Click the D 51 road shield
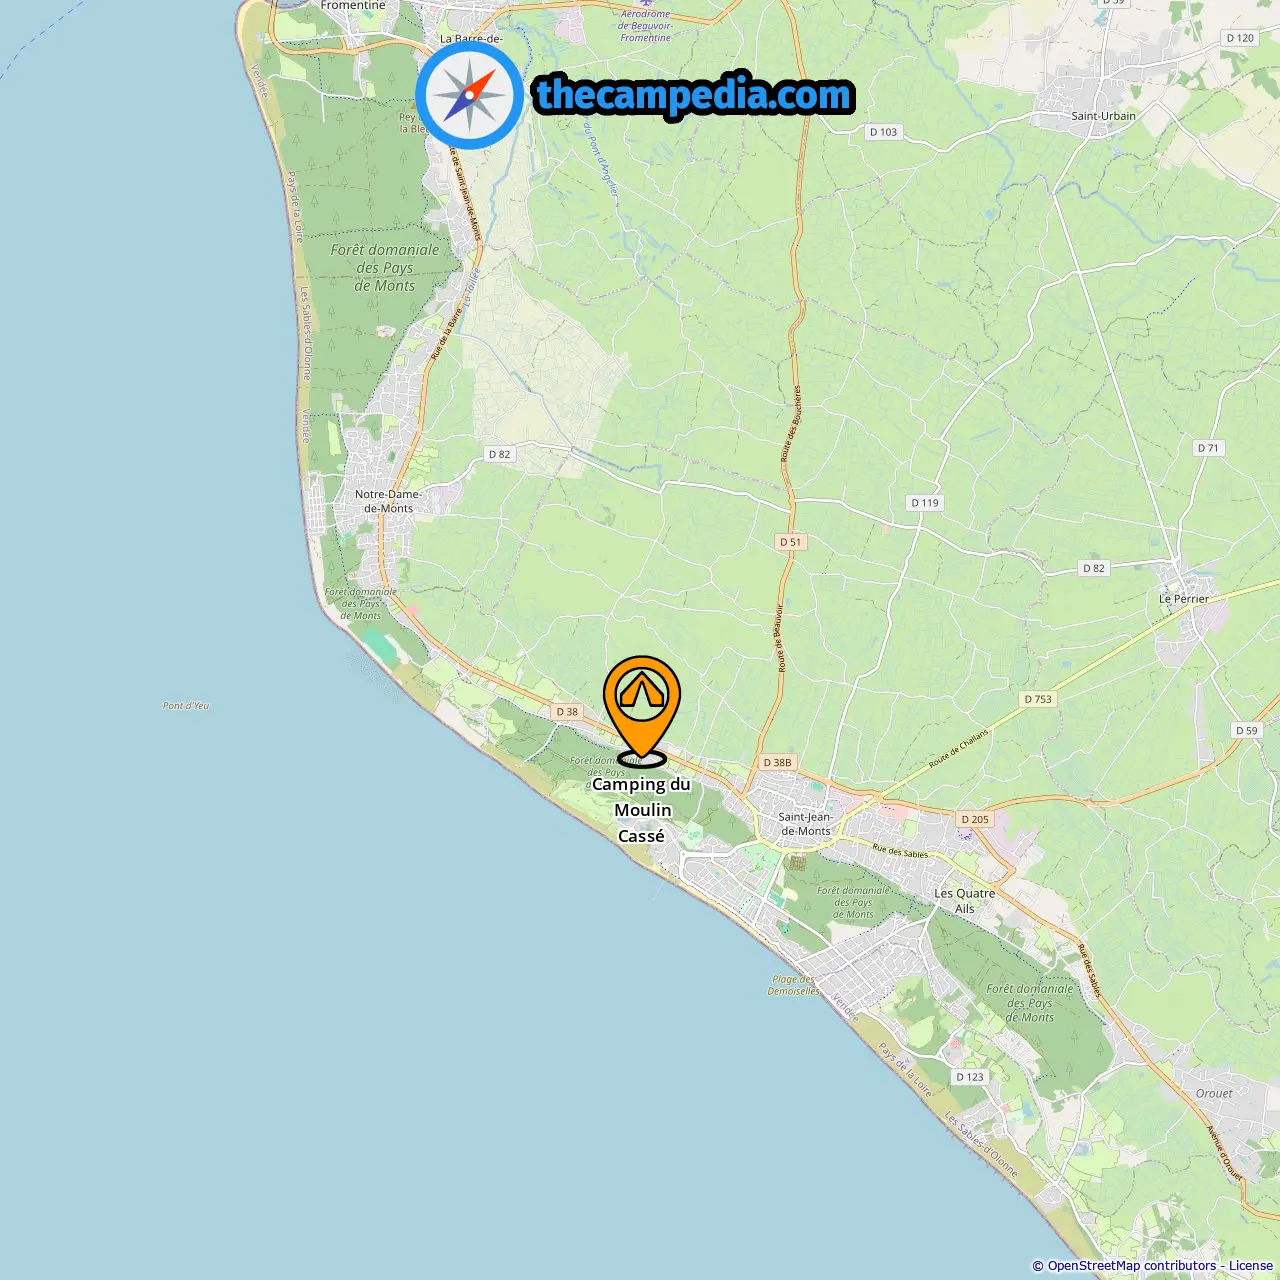Viewport: 1280px width, 1280px height. coord(791,542)
